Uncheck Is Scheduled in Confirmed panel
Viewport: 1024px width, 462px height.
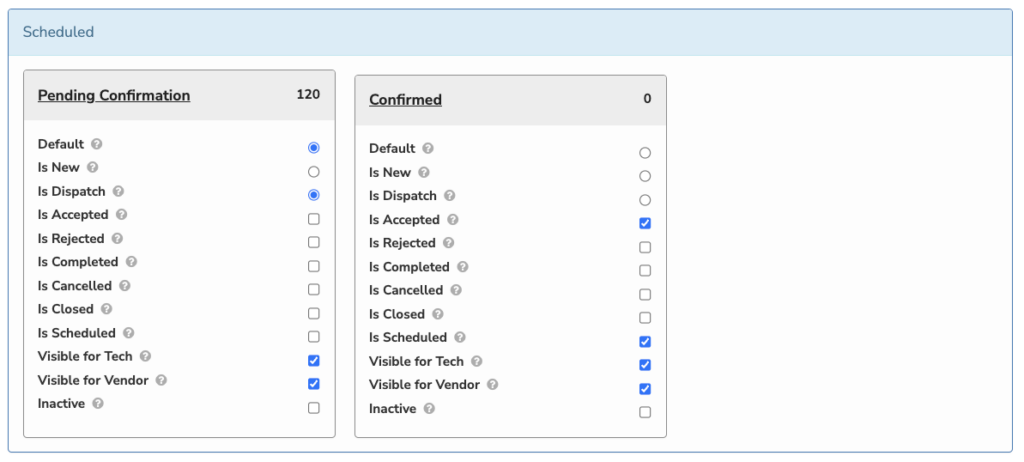[645, 342]
